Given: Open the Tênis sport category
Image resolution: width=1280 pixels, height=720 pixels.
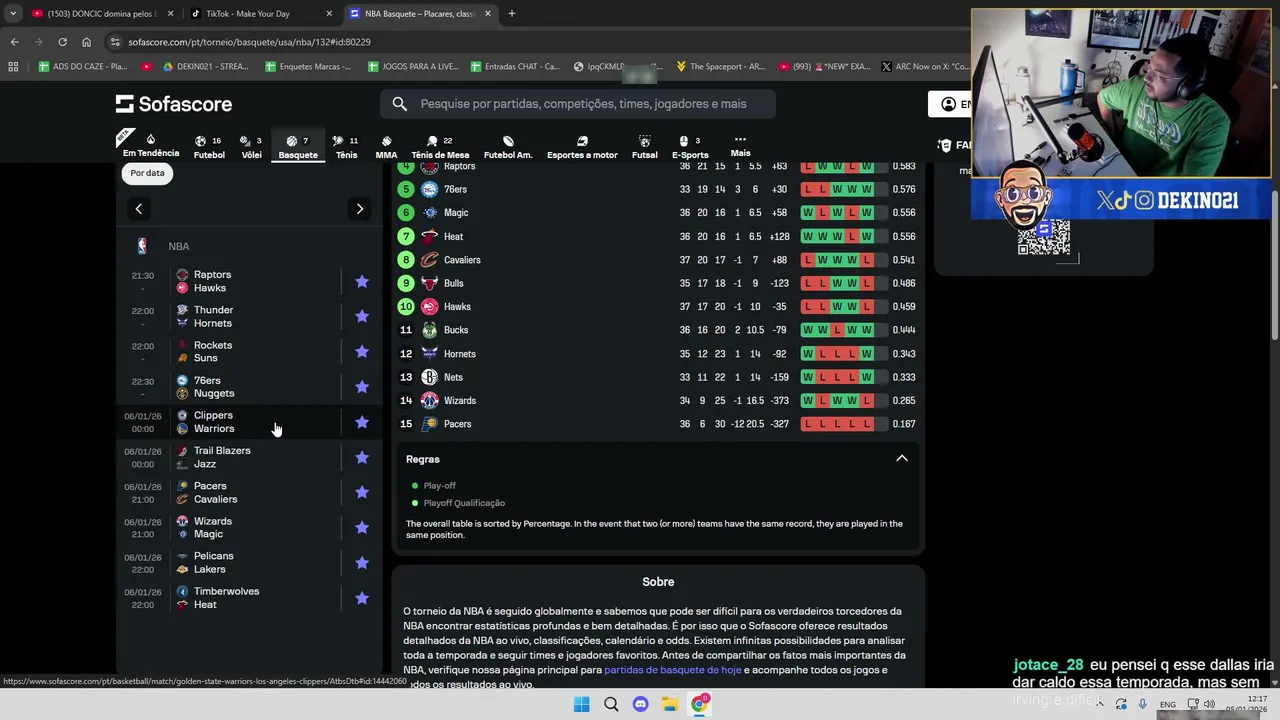Looking at the screenshot, I should pos(346,147).
